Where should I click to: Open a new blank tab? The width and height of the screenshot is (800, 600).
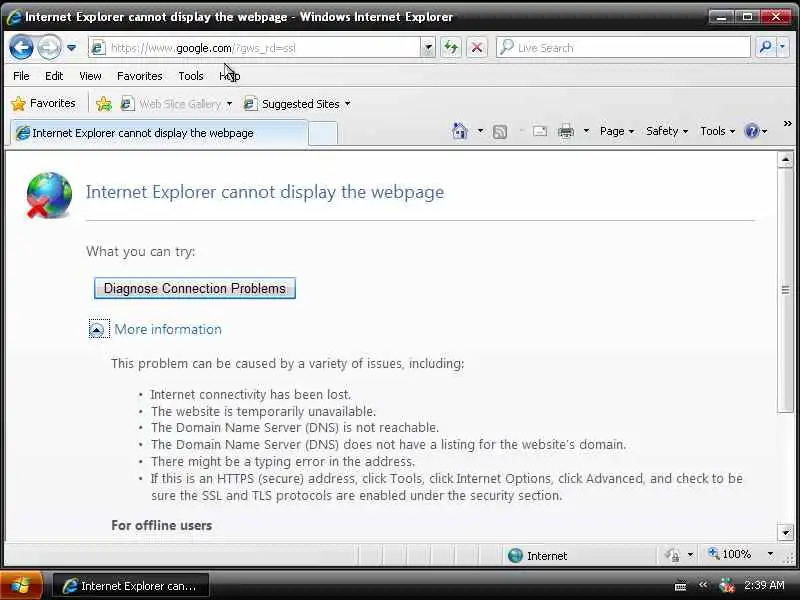point(323,134)
